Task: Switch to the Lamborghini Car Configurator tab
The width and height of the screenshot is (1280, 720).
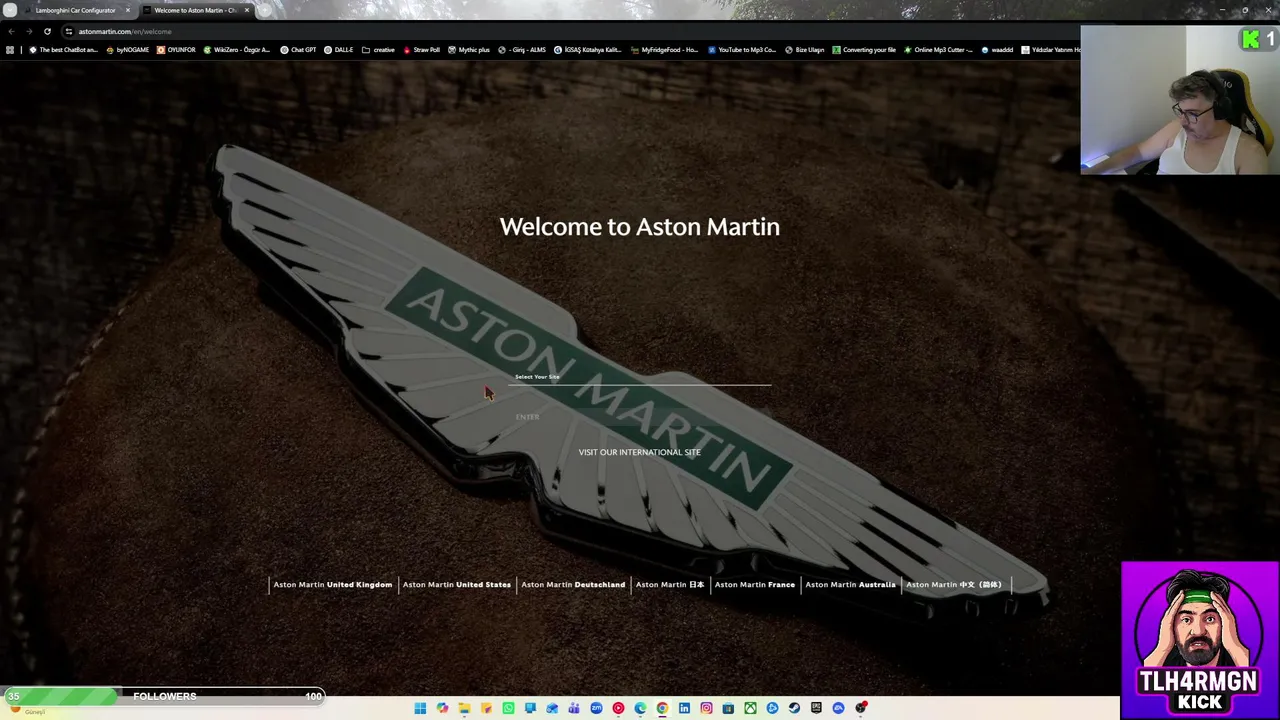Action: 76,10
